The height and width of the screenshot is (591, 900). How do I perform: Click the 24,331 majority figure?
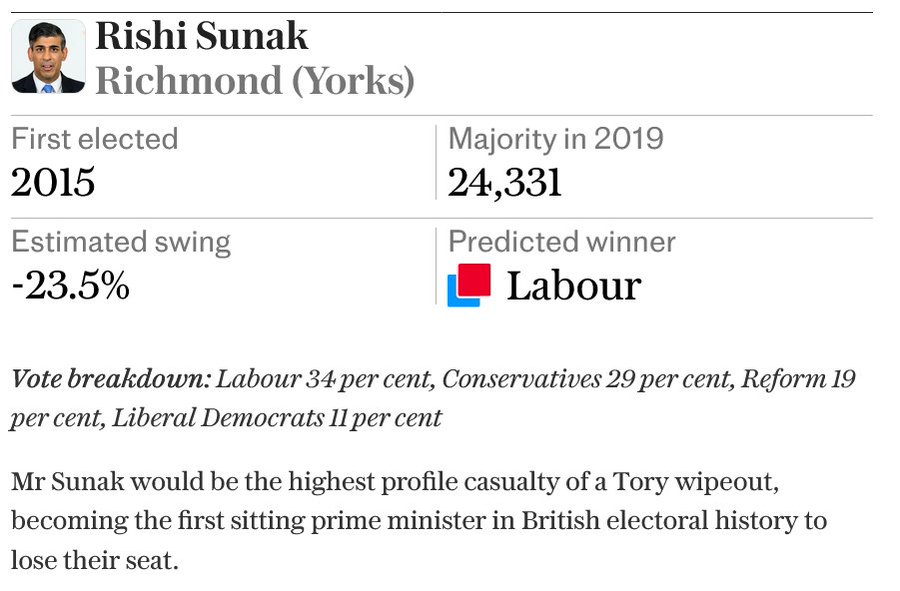pos(505,183)
